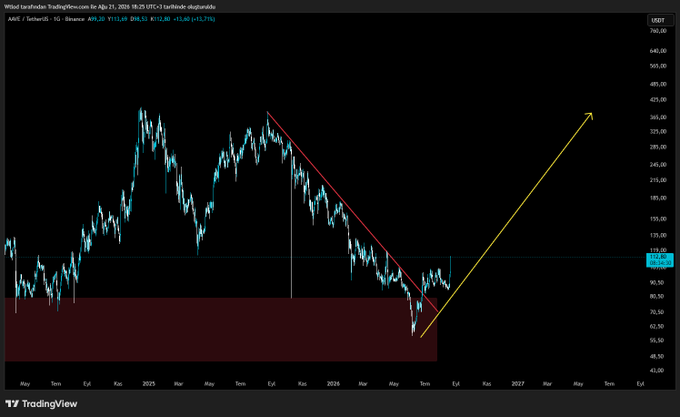Click the close value K112,80
Screen dimensions: 680x417
[160, 19]
